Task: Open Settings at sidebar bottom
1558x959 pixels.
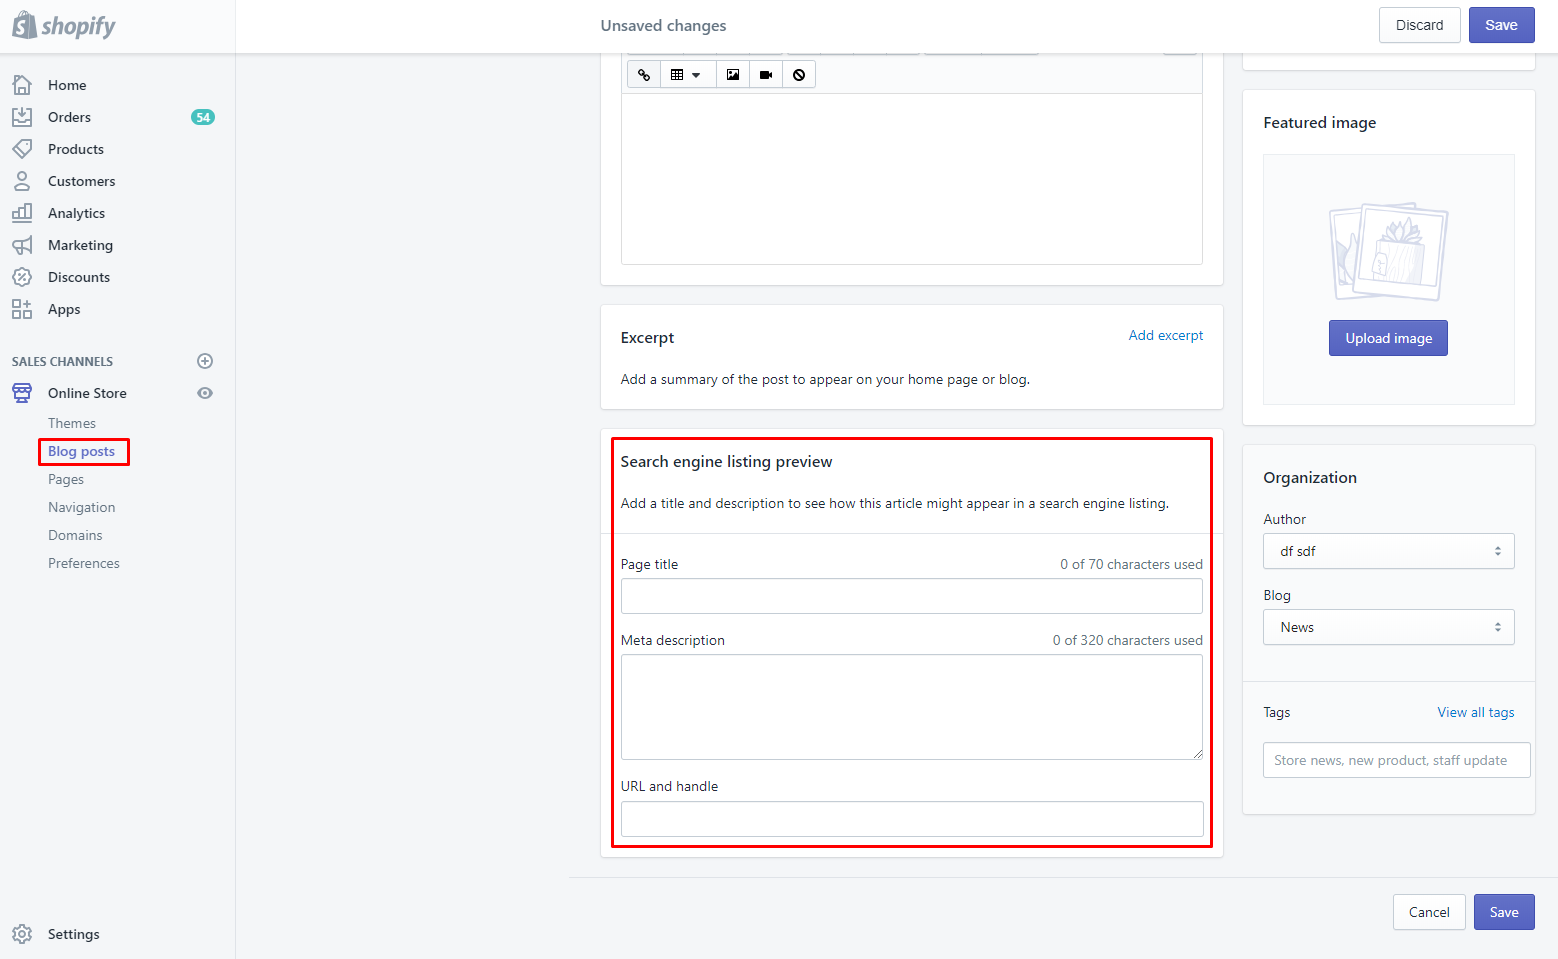Action: 74,934
